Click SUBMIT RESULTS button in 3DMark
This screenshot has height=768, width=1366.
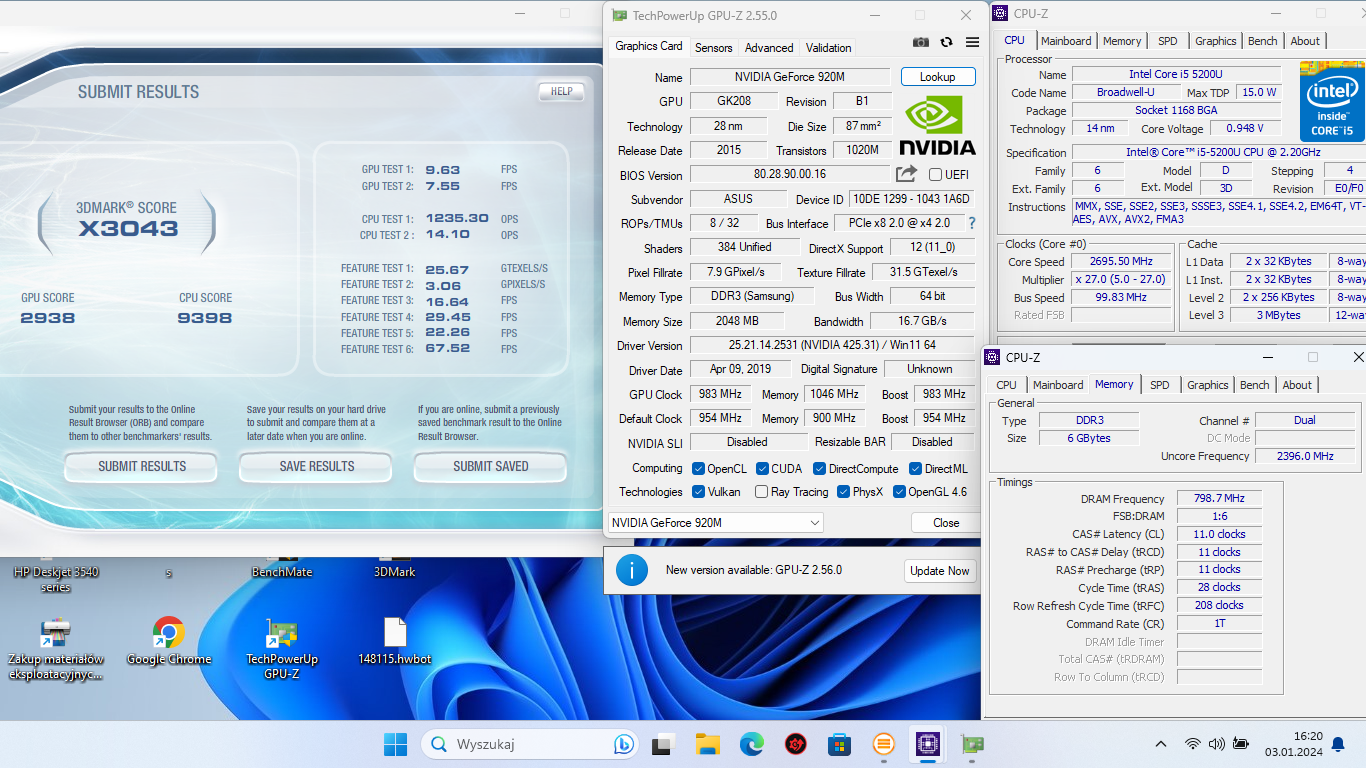pos(142,466)
